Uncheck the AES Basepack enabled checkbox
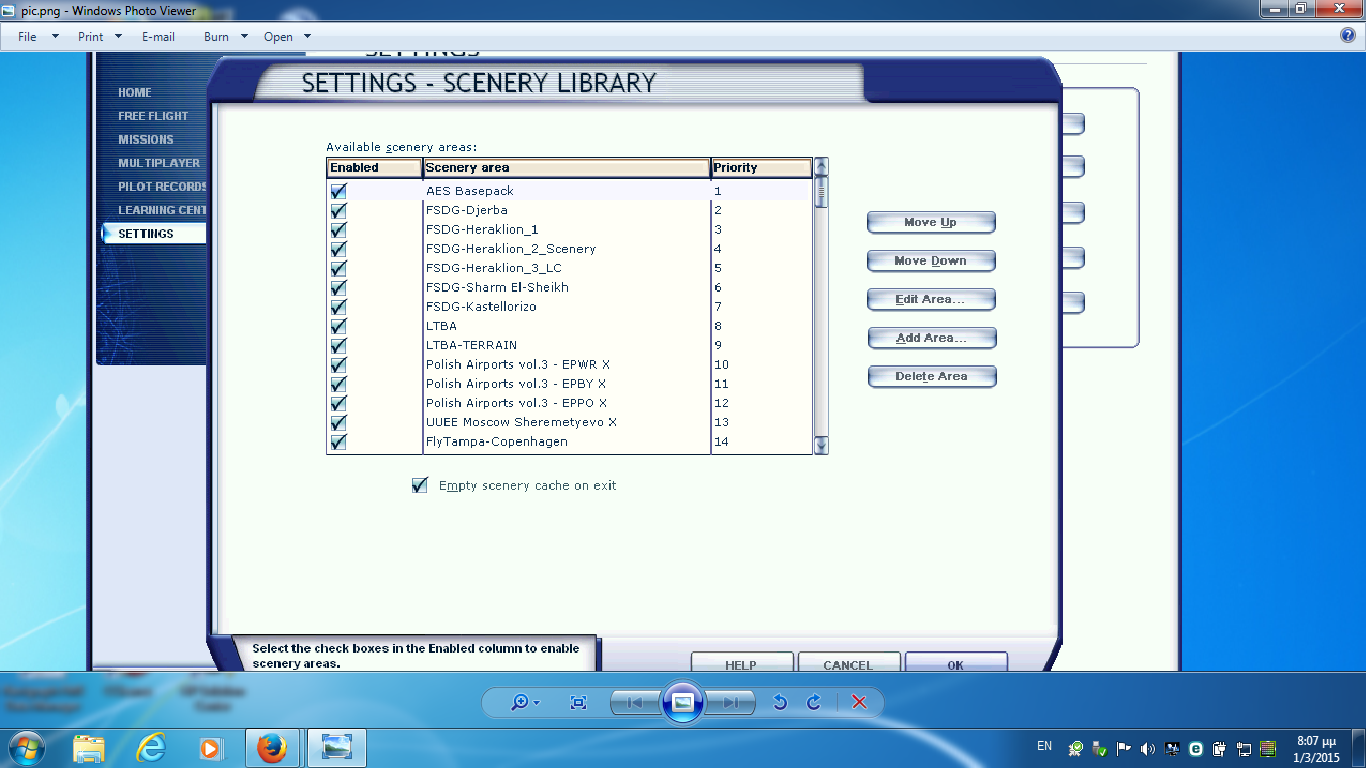Image resolution: width=1366 pixels, height=768 pixels. (x=339, y=191)
